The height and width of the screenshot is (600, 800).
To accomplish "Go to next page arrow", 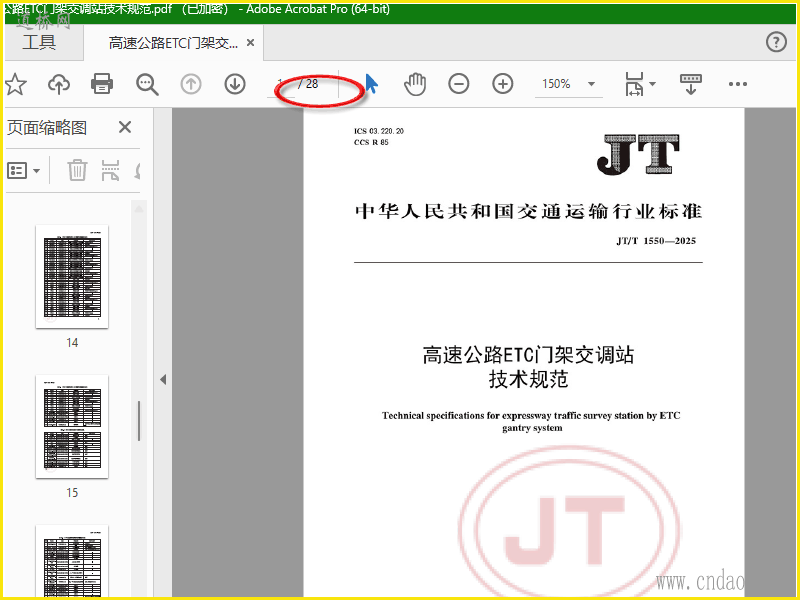I will (235, 84).
